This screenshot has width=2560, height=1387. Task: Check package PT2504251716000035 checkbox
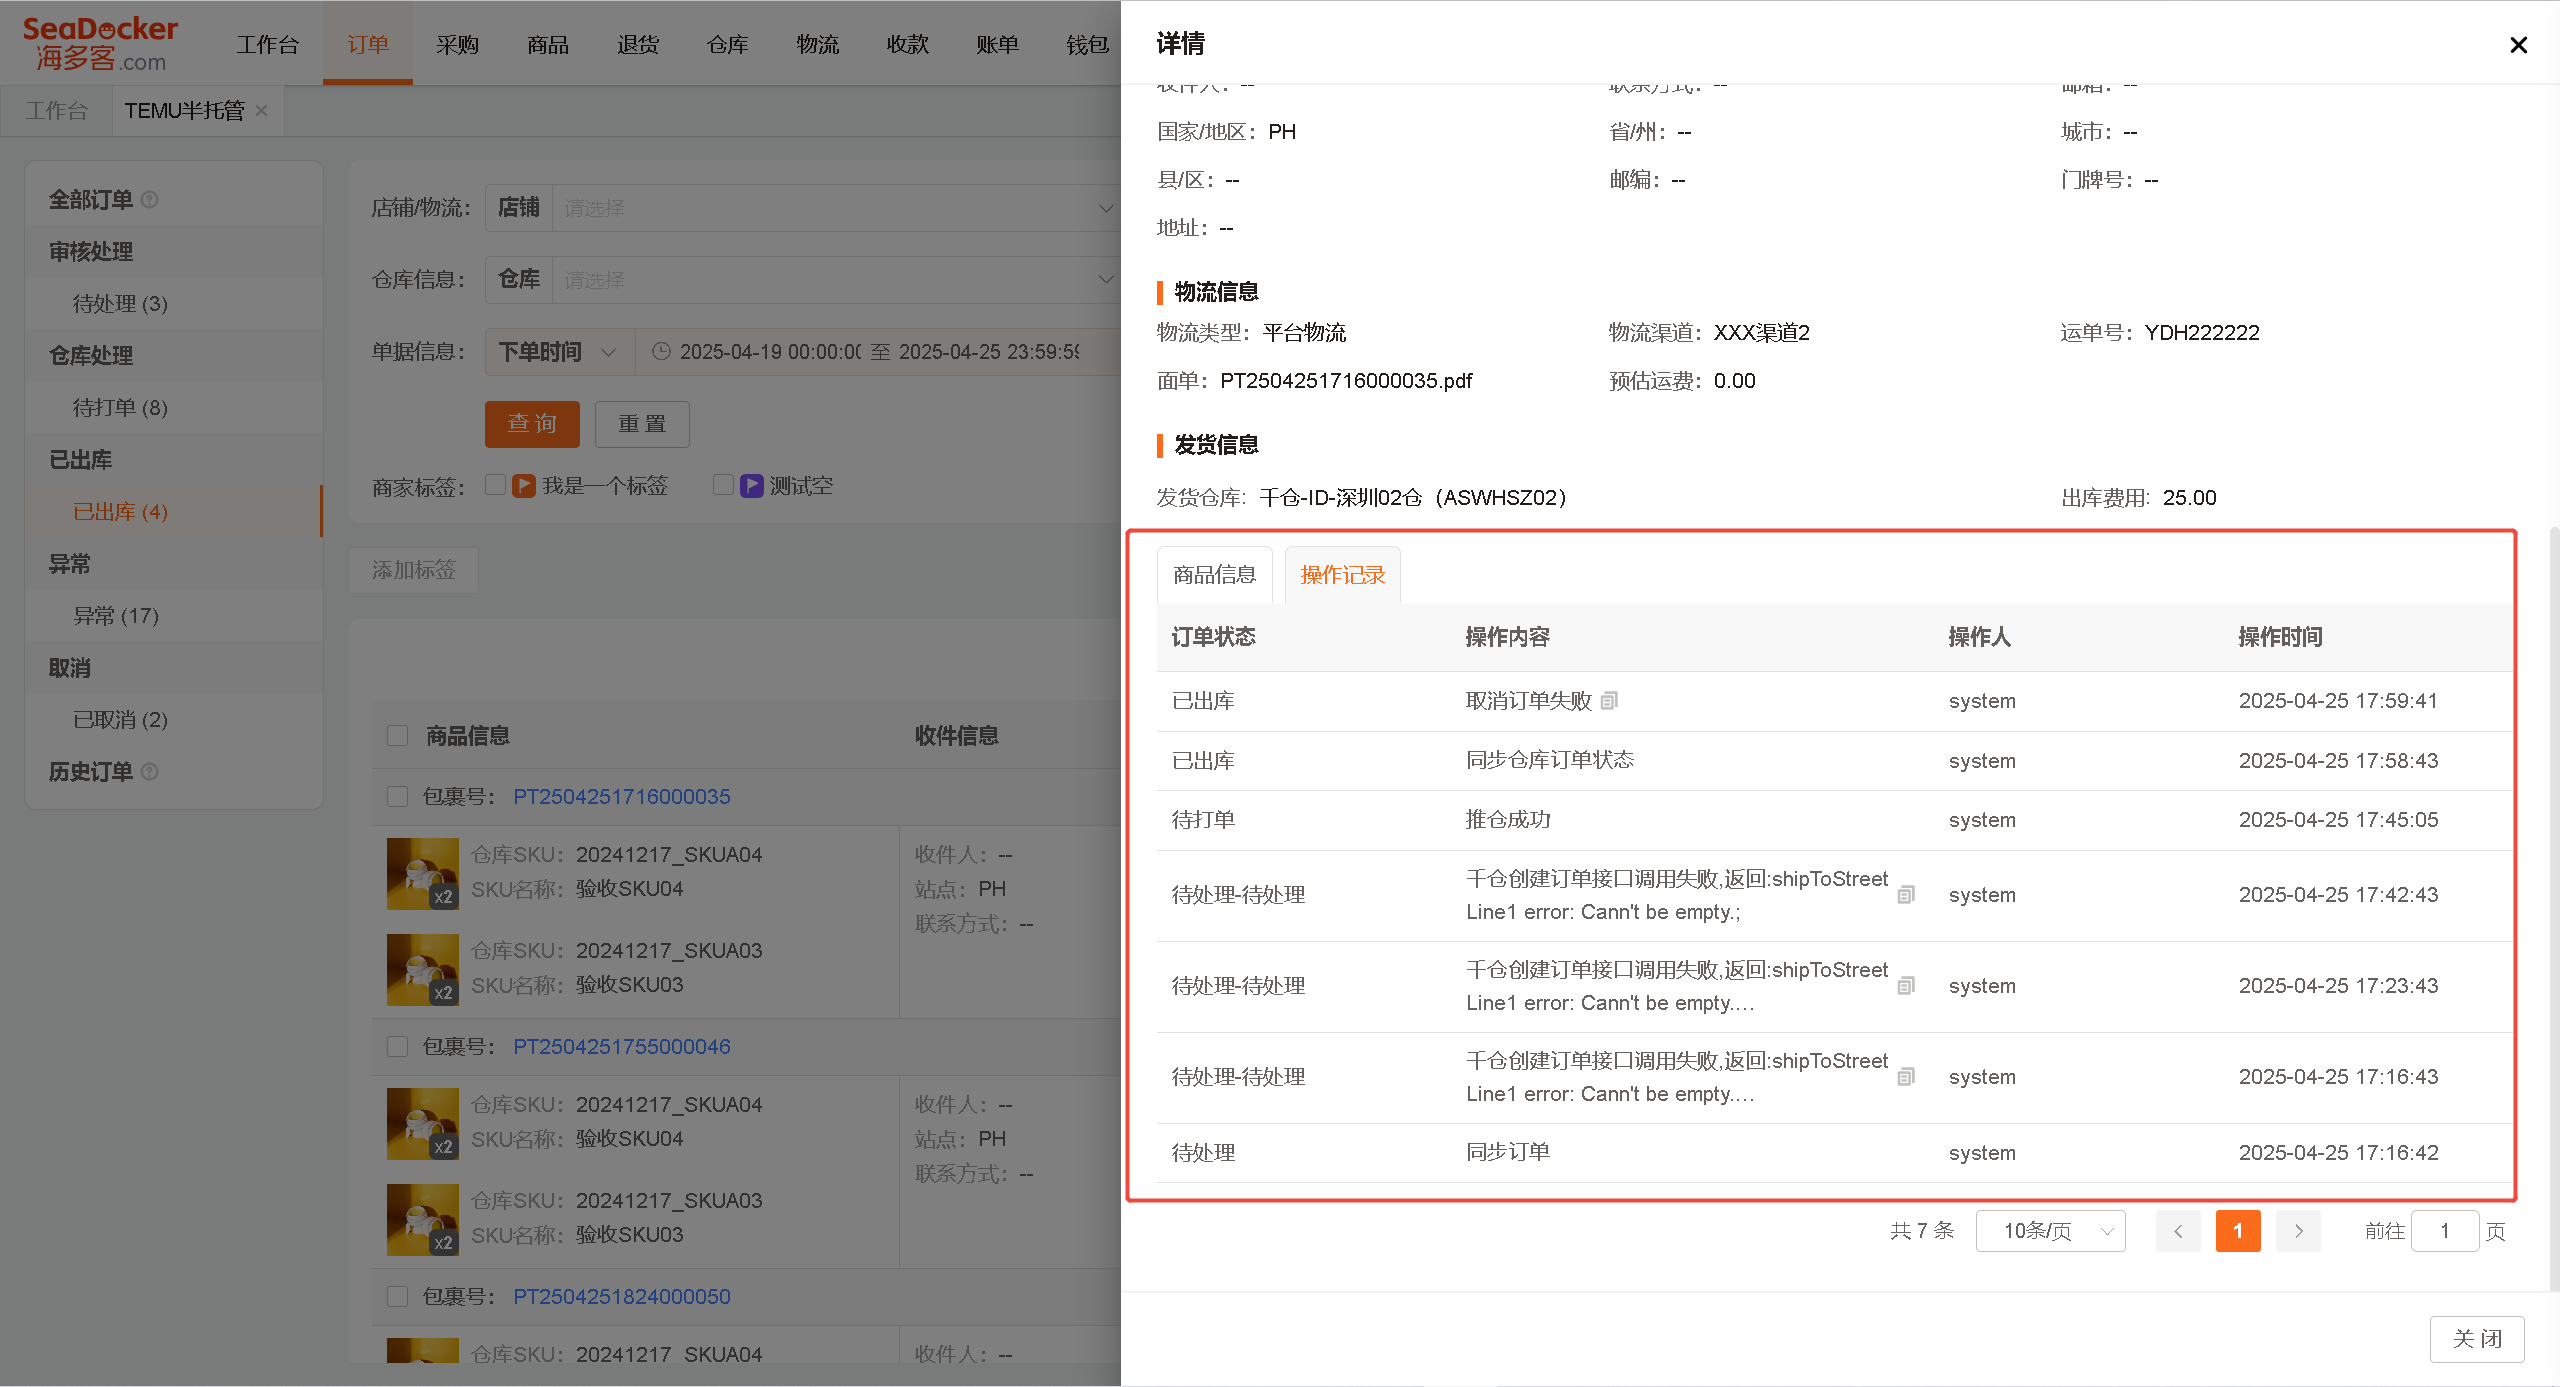(397, 797)
